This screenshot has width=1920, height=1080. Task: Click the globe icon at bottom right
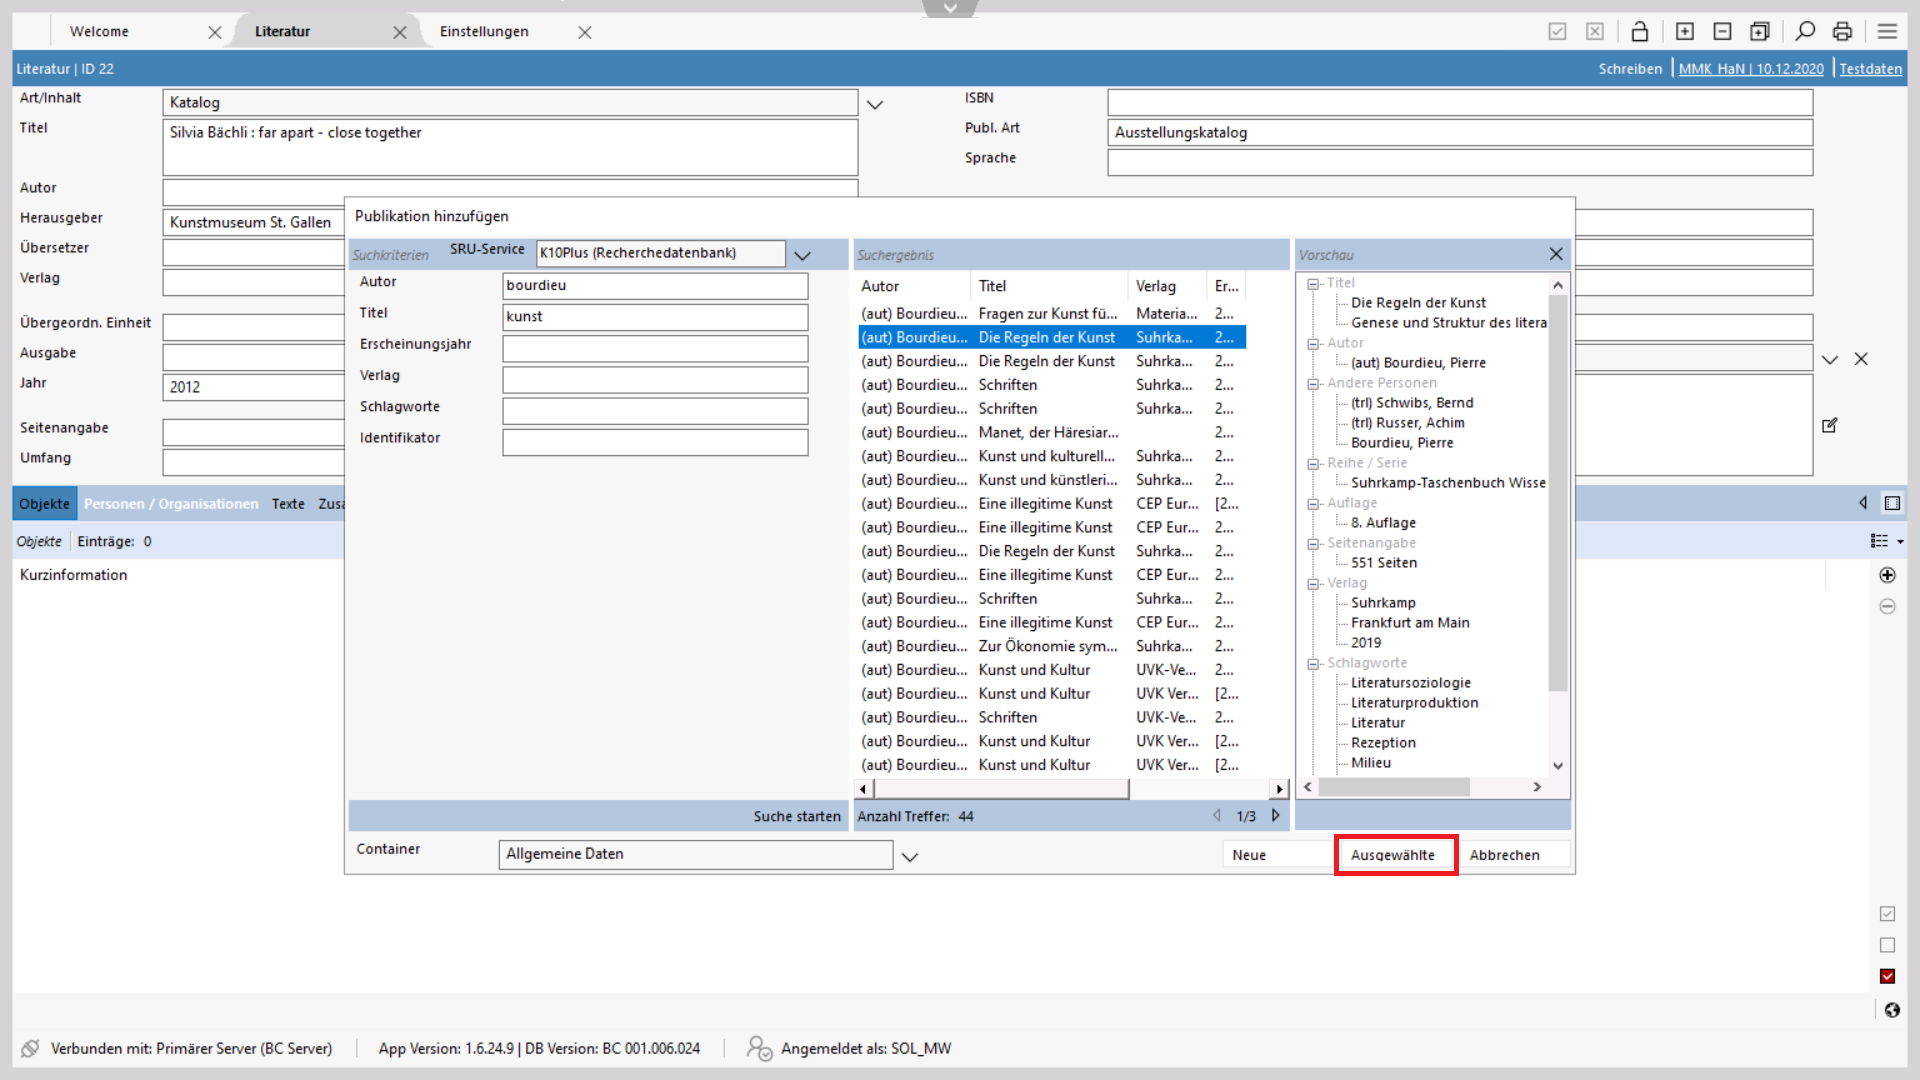tap(1892, 1010)
